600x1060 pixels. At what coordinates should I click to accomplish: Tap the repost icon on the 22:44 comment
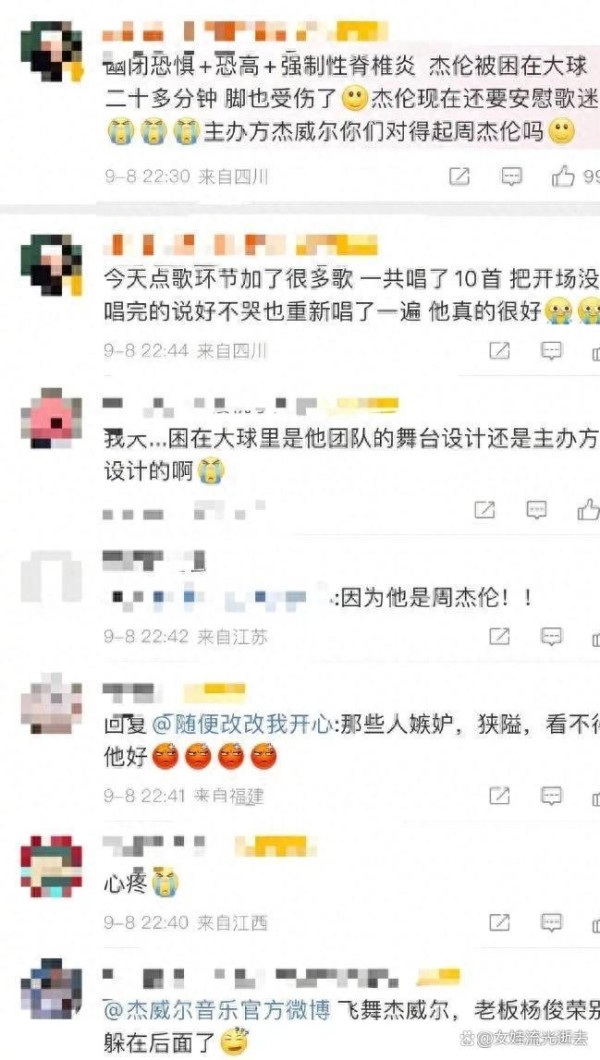[499, 350]
